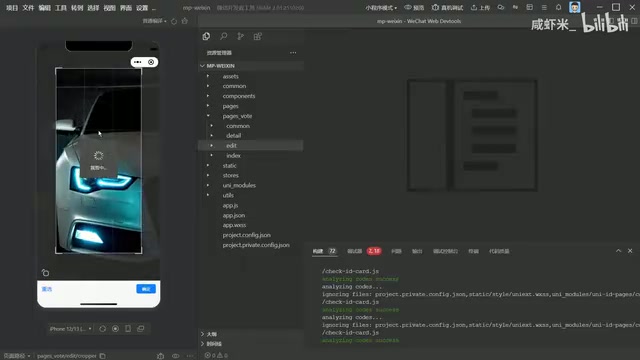Open the project menu (项目)
Viewport: 640px width, 360px height.
pos(12,8)
